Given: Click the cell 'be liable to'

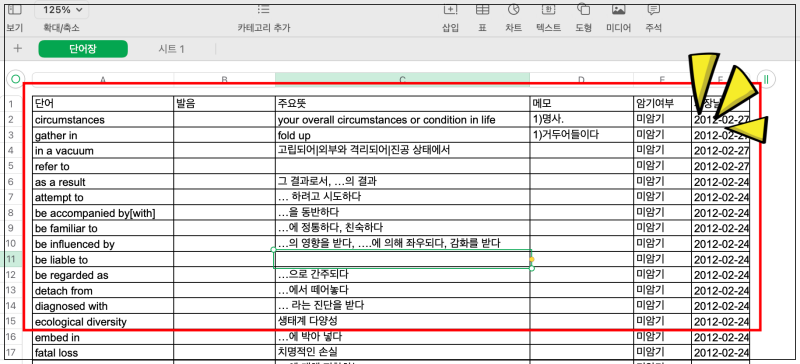Looking at the screenshot, I should (x=103, y=259).
